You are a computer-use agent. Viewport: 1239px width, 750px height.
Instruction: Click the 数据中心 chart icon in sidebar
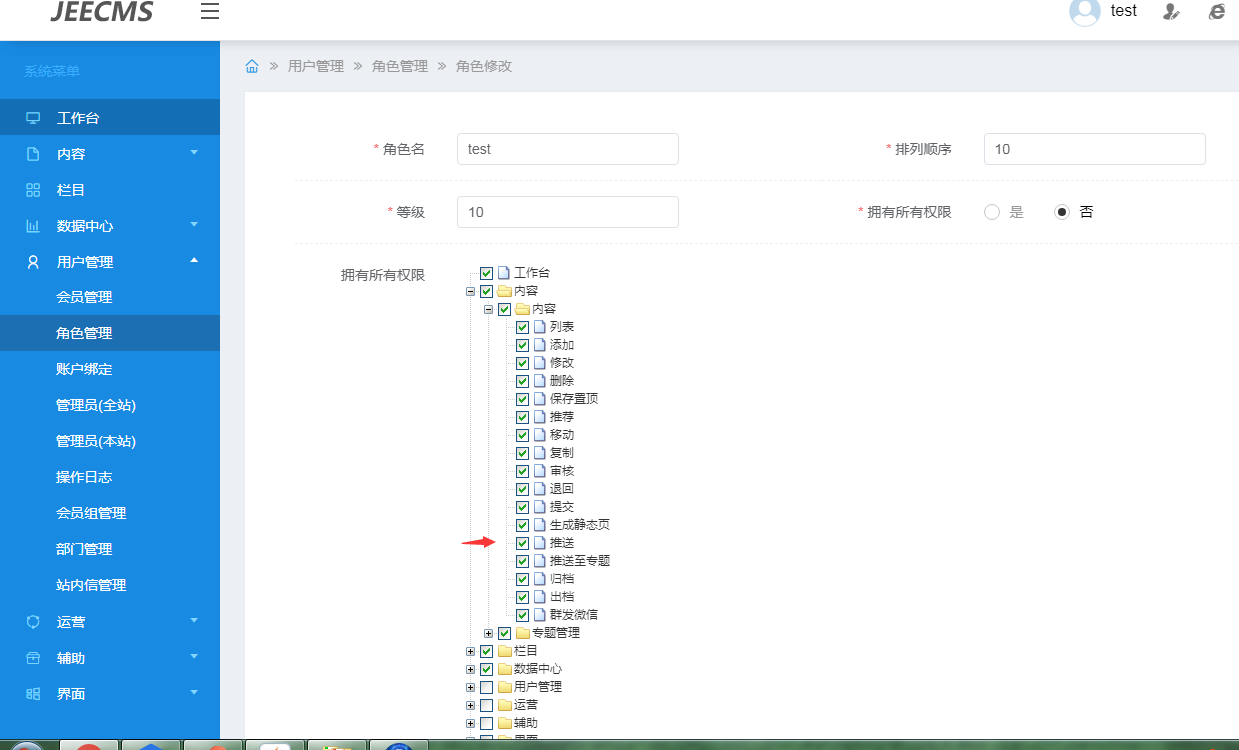(33, 226)
